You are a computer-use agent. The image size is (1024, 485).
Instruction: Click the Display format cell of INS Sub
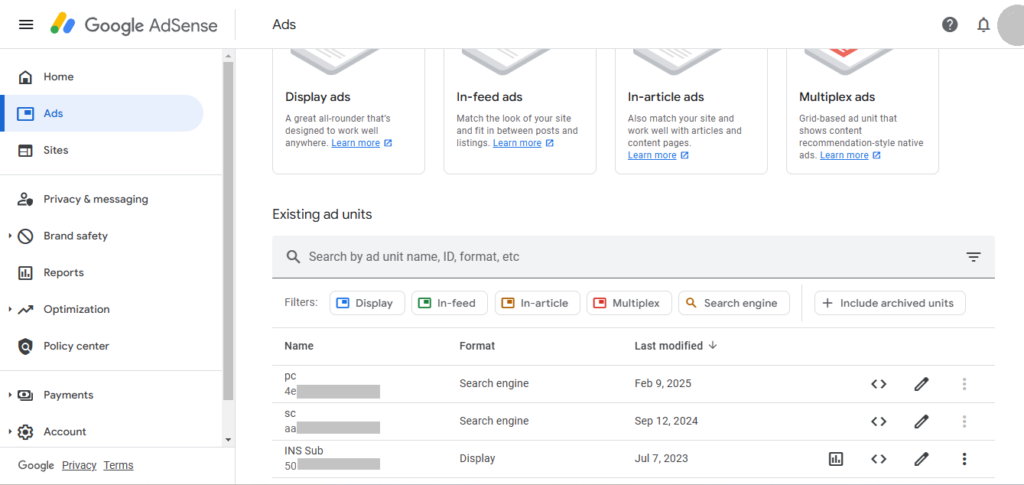(x=477, y=459)
